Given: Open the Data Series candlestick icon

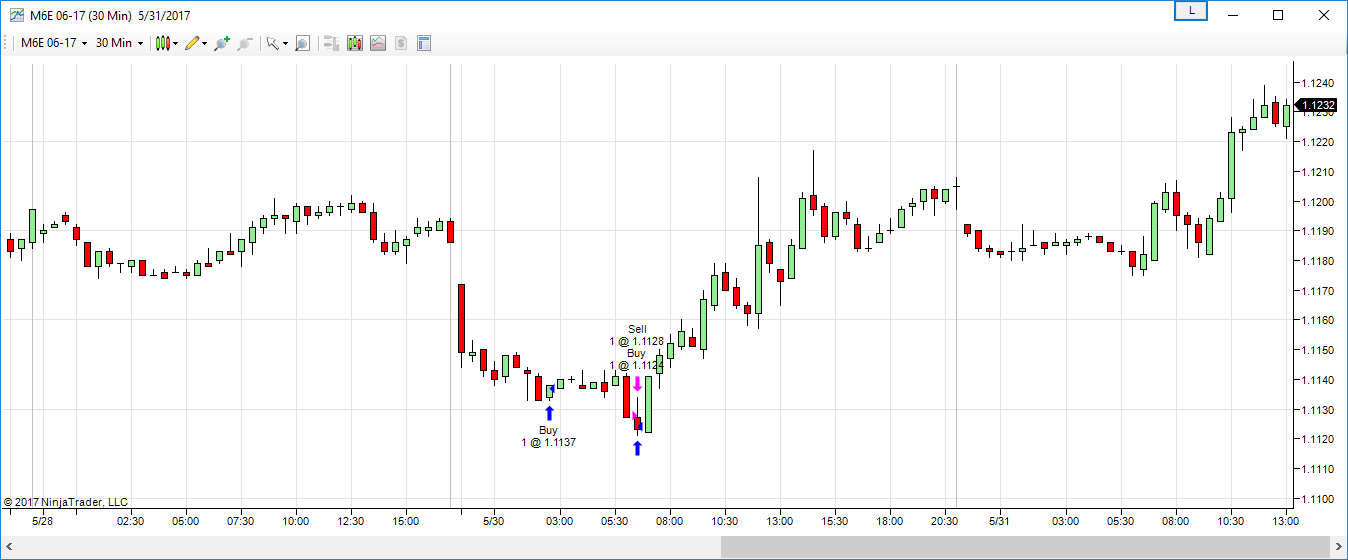Looking at the screenshot, I should (x=355, y=43).
